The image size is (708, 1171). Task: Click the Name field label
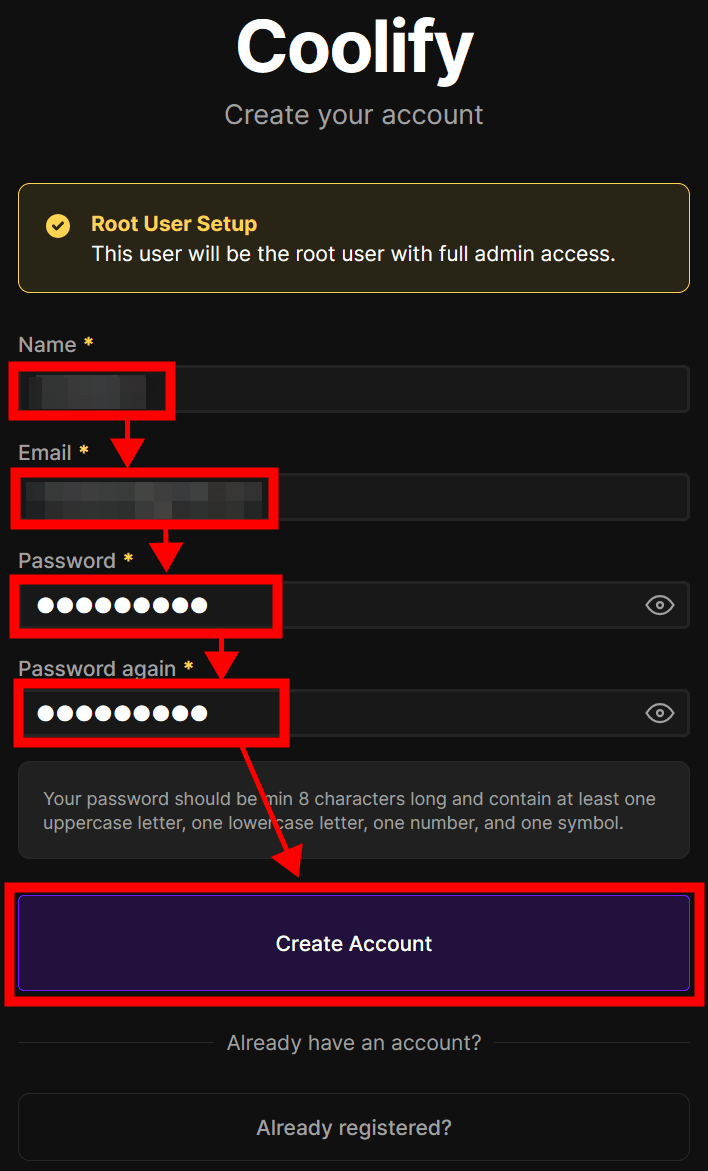[47, 345]
